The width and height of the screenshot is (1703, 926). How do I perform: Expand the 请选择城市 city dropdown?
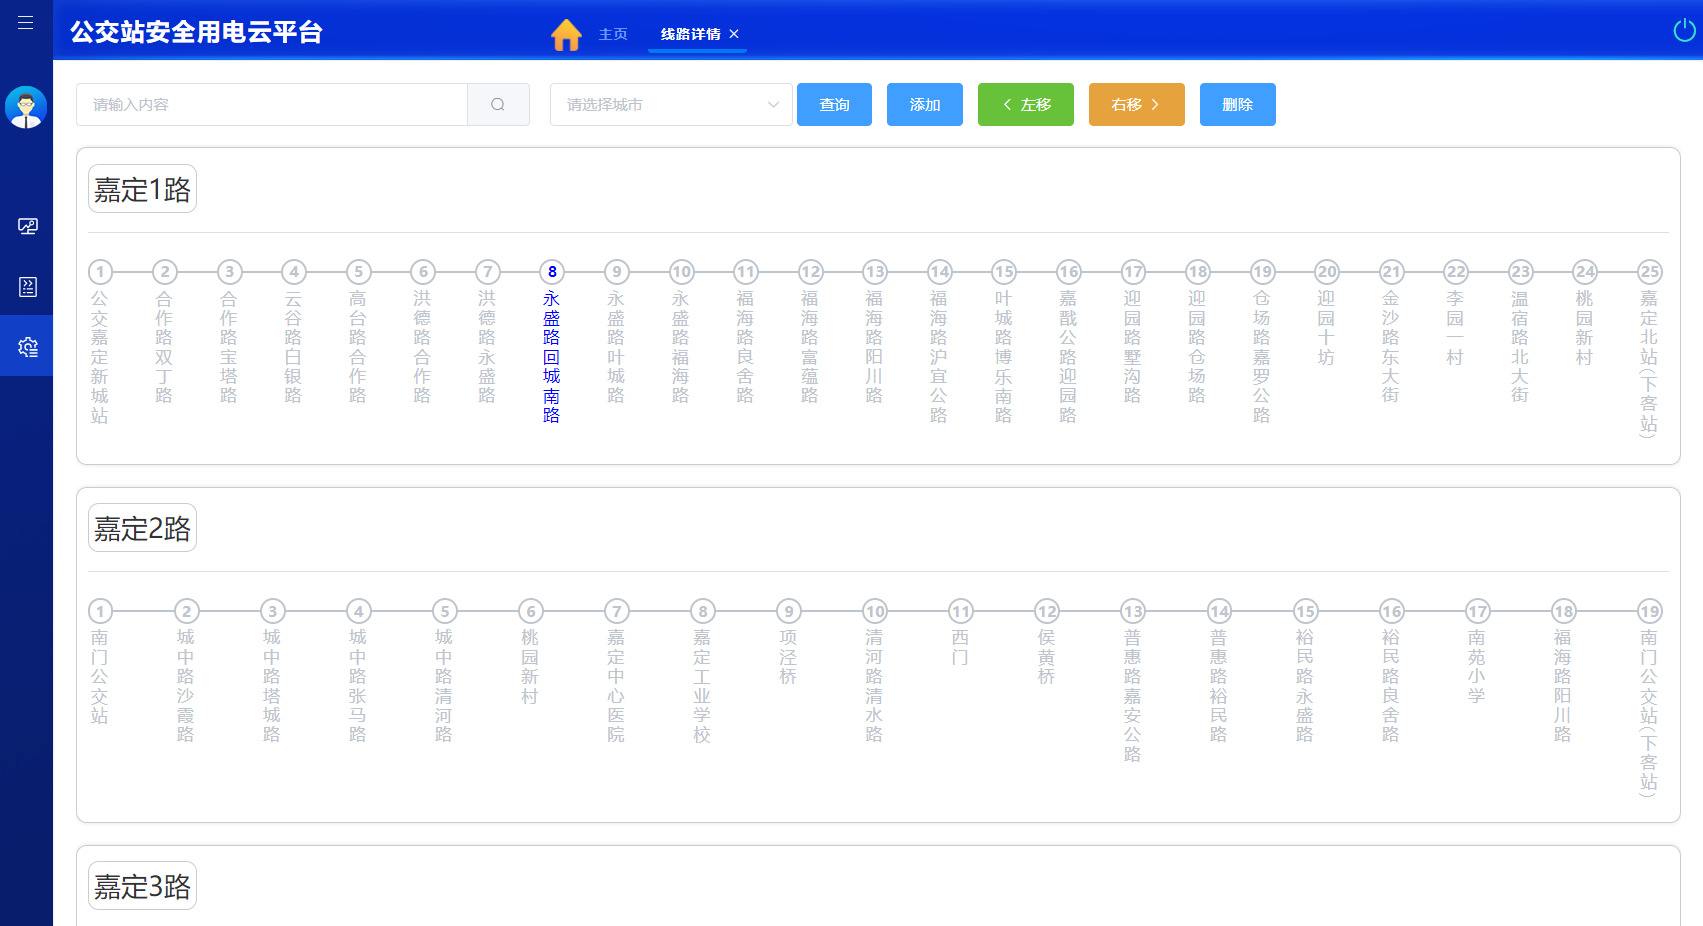click(671, 105)
